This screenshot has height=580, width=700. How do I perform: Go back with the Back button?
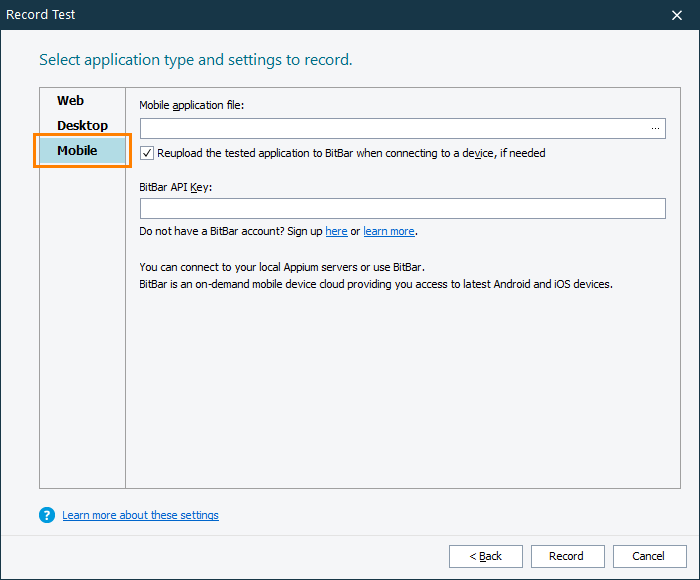pyautogui.click(x=485, y=556)
